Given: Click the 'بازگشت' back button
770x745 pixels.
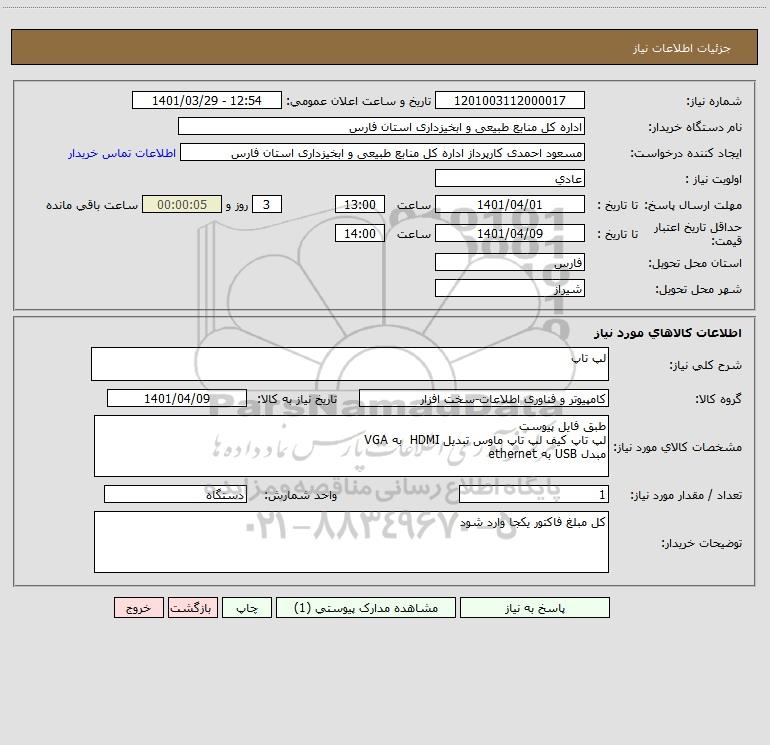Looking at the screenshot, I should [x=192, y=607].
